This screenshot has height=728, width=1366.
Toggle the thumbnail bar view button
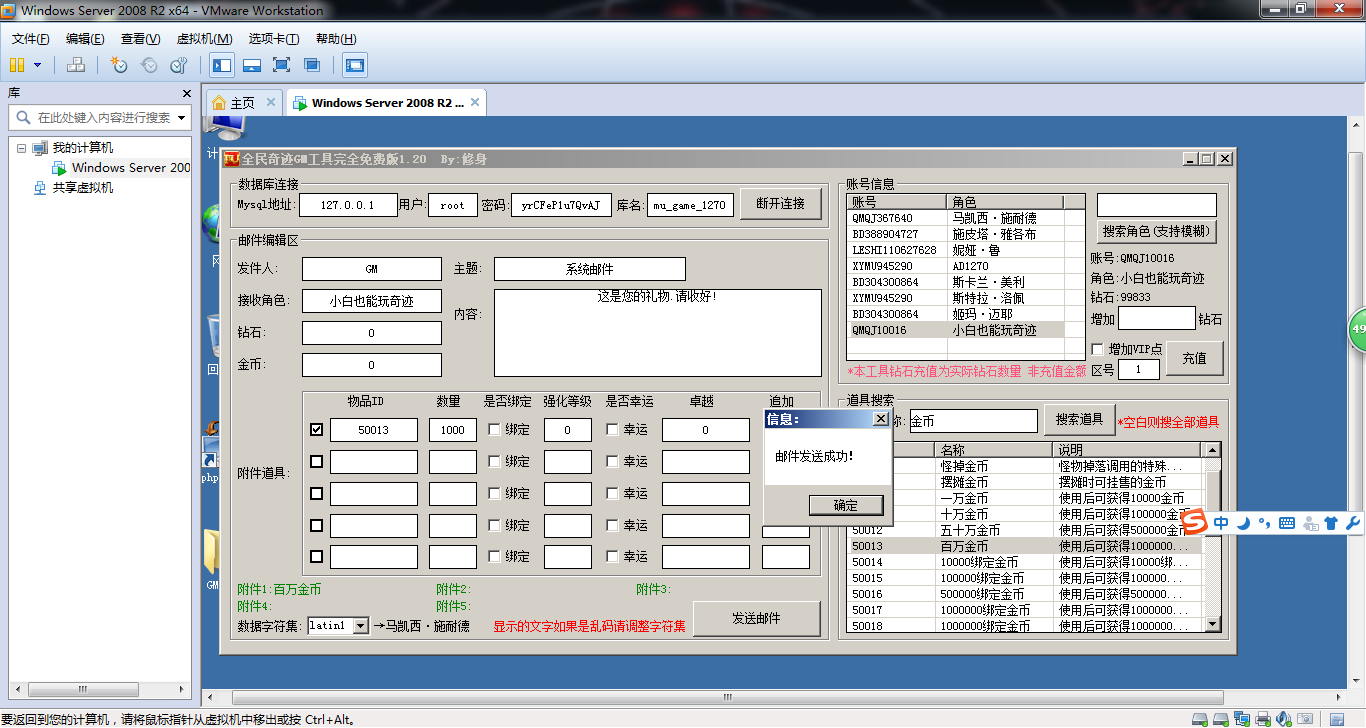click(252, 65)
